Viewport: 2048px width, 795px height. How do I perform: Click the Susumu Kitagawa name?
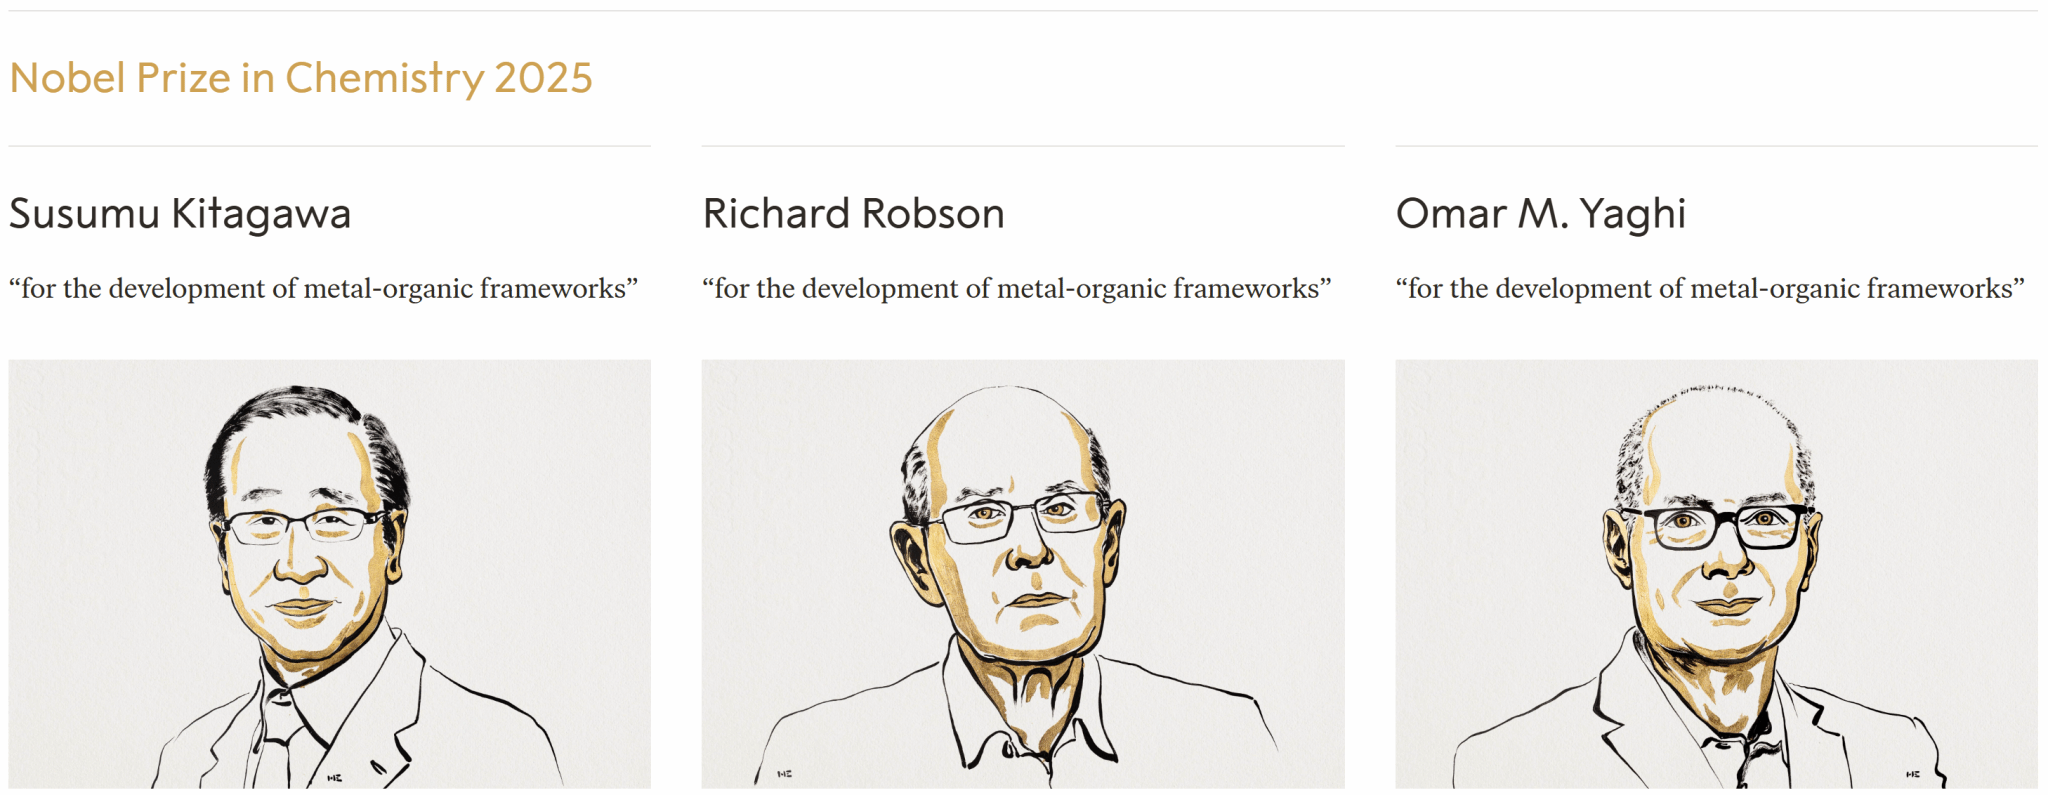point(180,214)
